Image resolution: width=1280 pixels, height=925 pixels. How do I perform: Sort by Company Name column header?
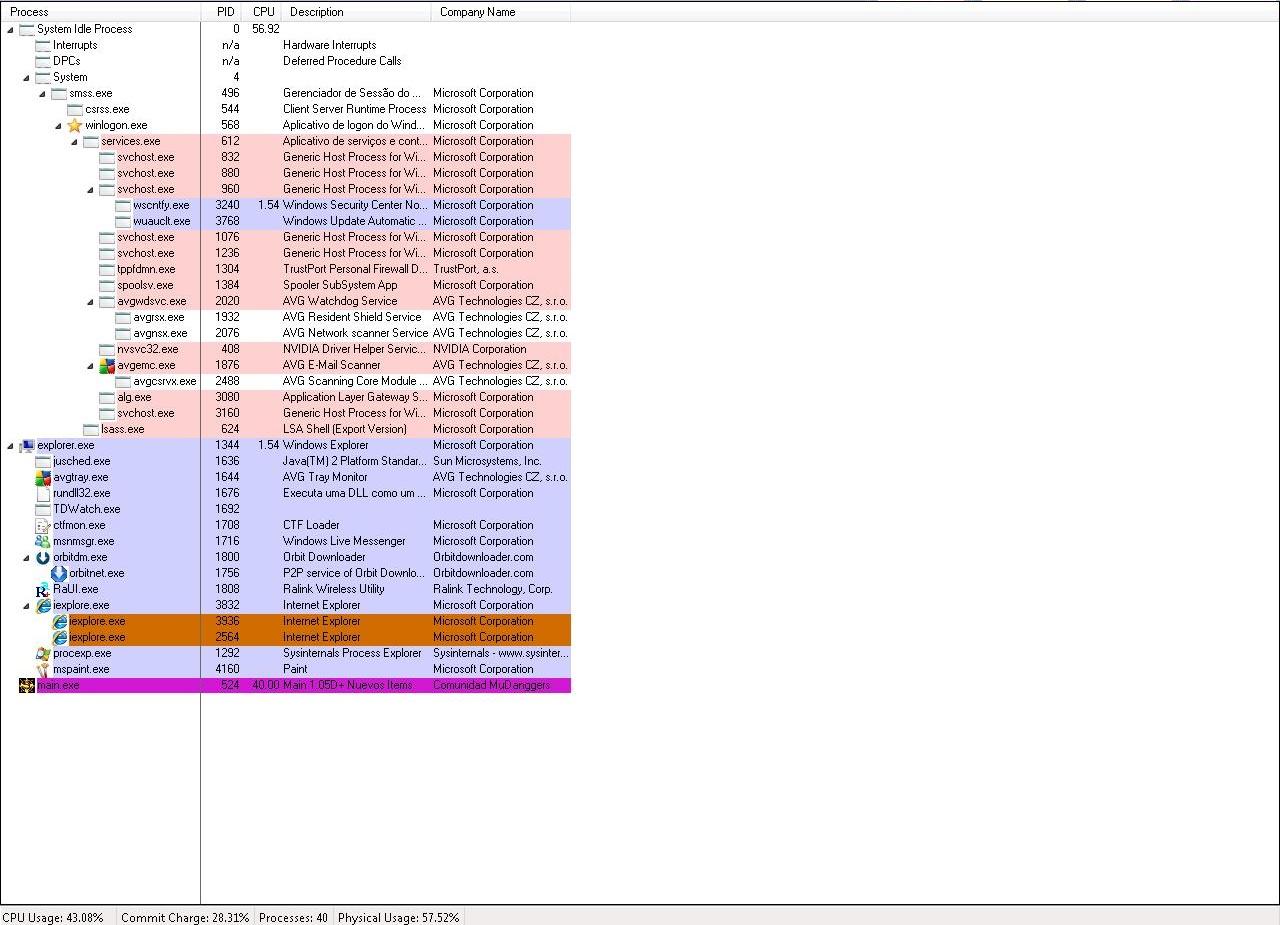click(x=501, y=12)
